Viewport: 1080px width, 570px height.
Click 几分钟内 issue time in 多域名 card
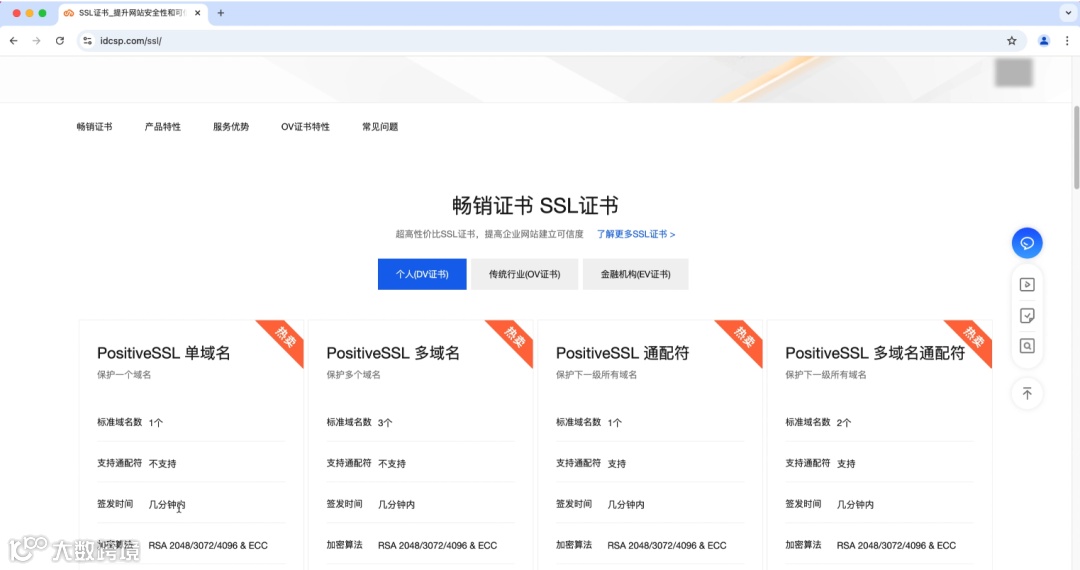(x=396, y=505)
